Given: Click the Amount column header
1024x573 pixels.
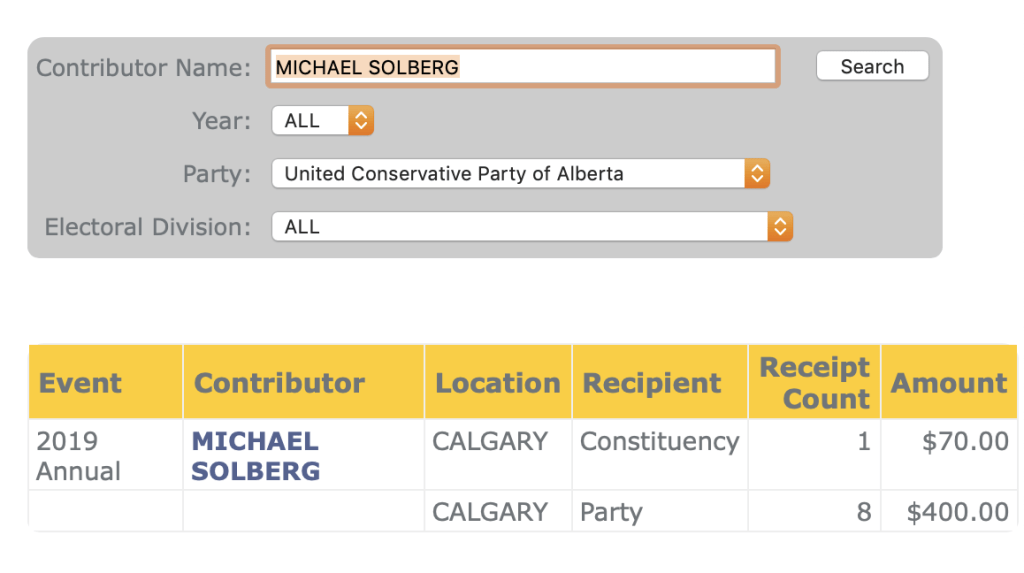Looking at the screenshot, I should (x=948, y=383).
